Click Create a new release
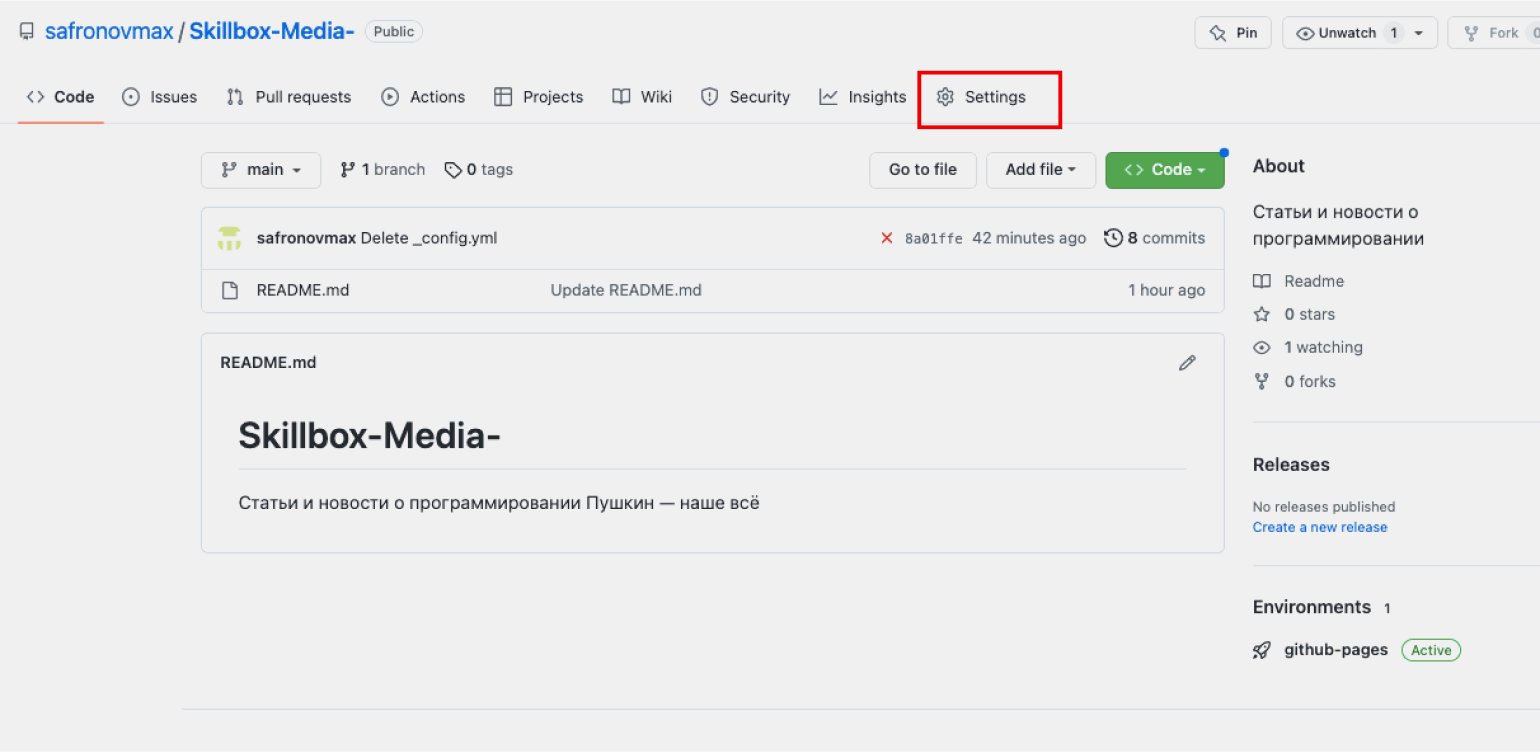 (1320, 527)
